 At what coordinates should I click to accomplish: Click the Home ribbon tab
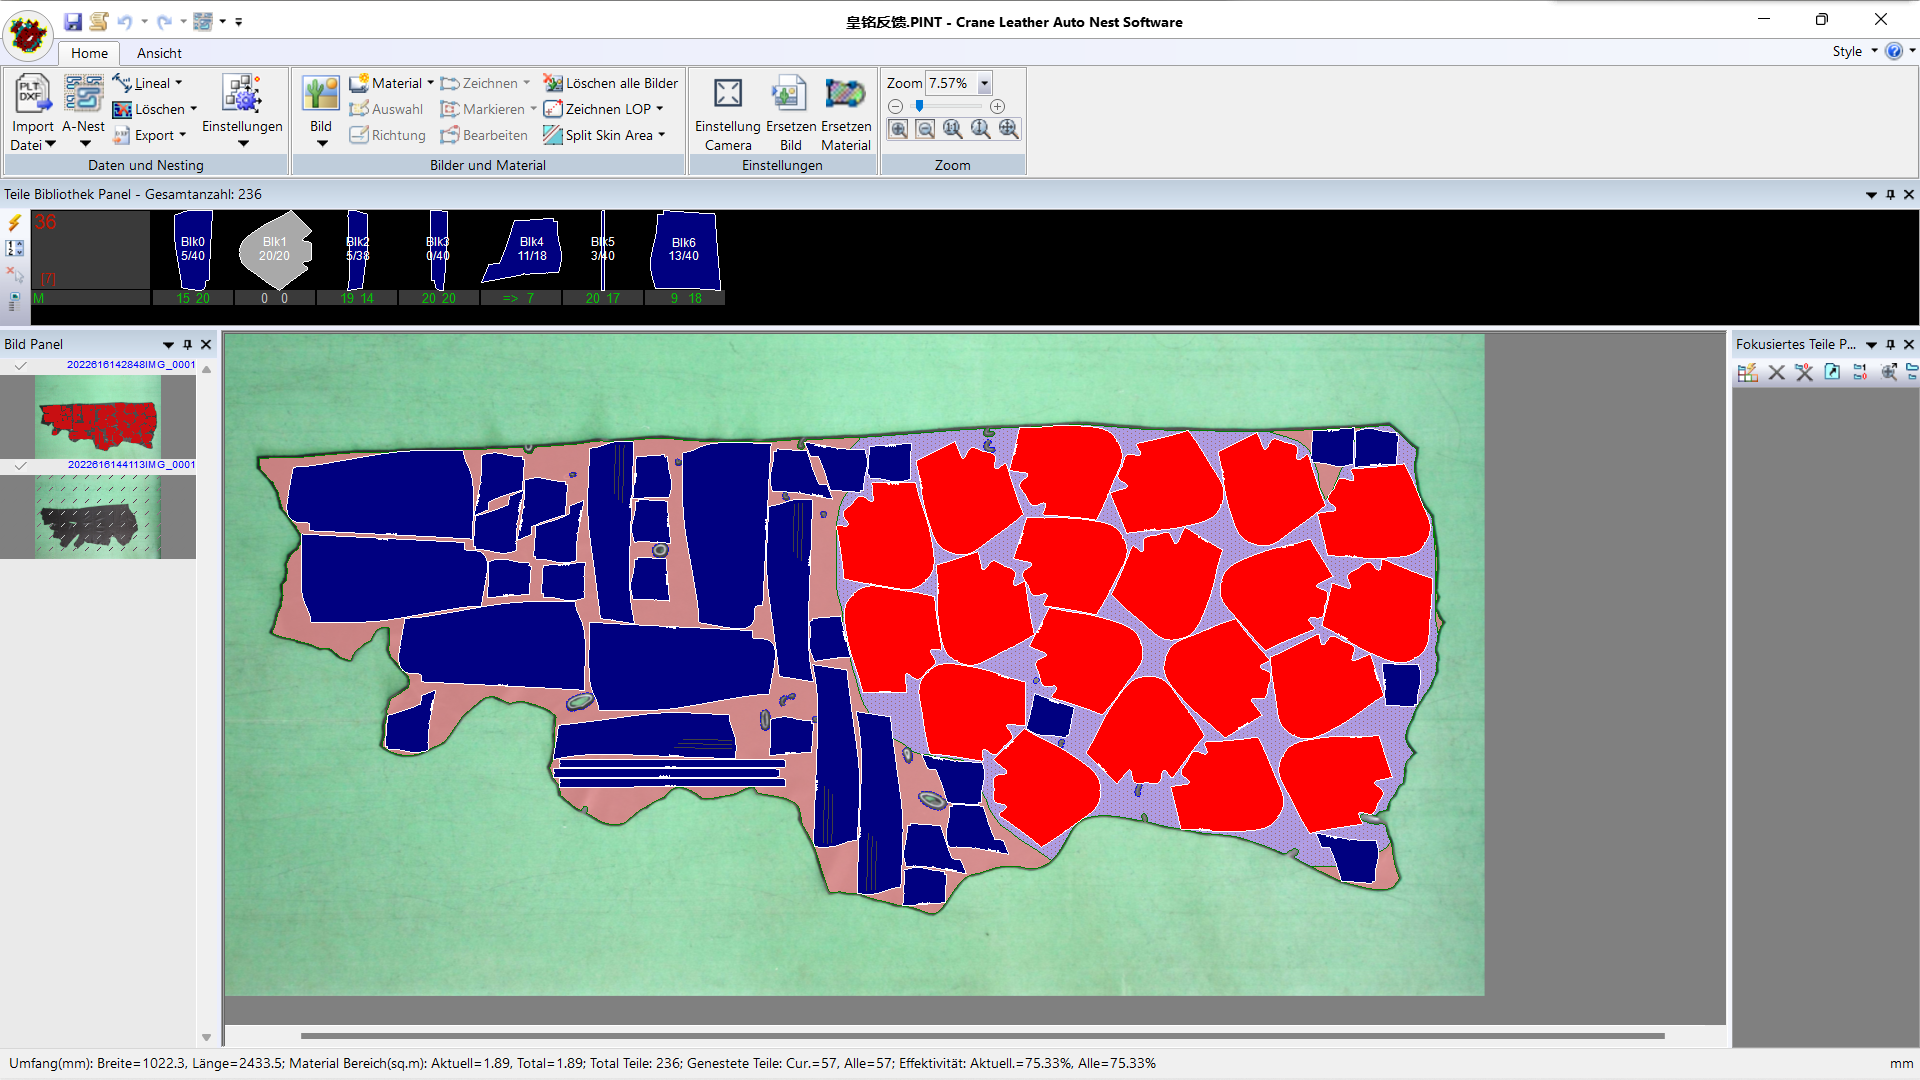88,54
